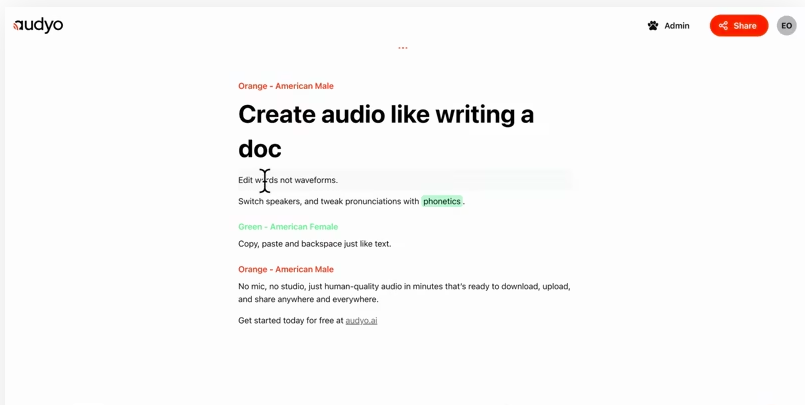Click the 'Edit words not waveforms.' line
Screen dimensions: 805x405
tap(300, 180)
